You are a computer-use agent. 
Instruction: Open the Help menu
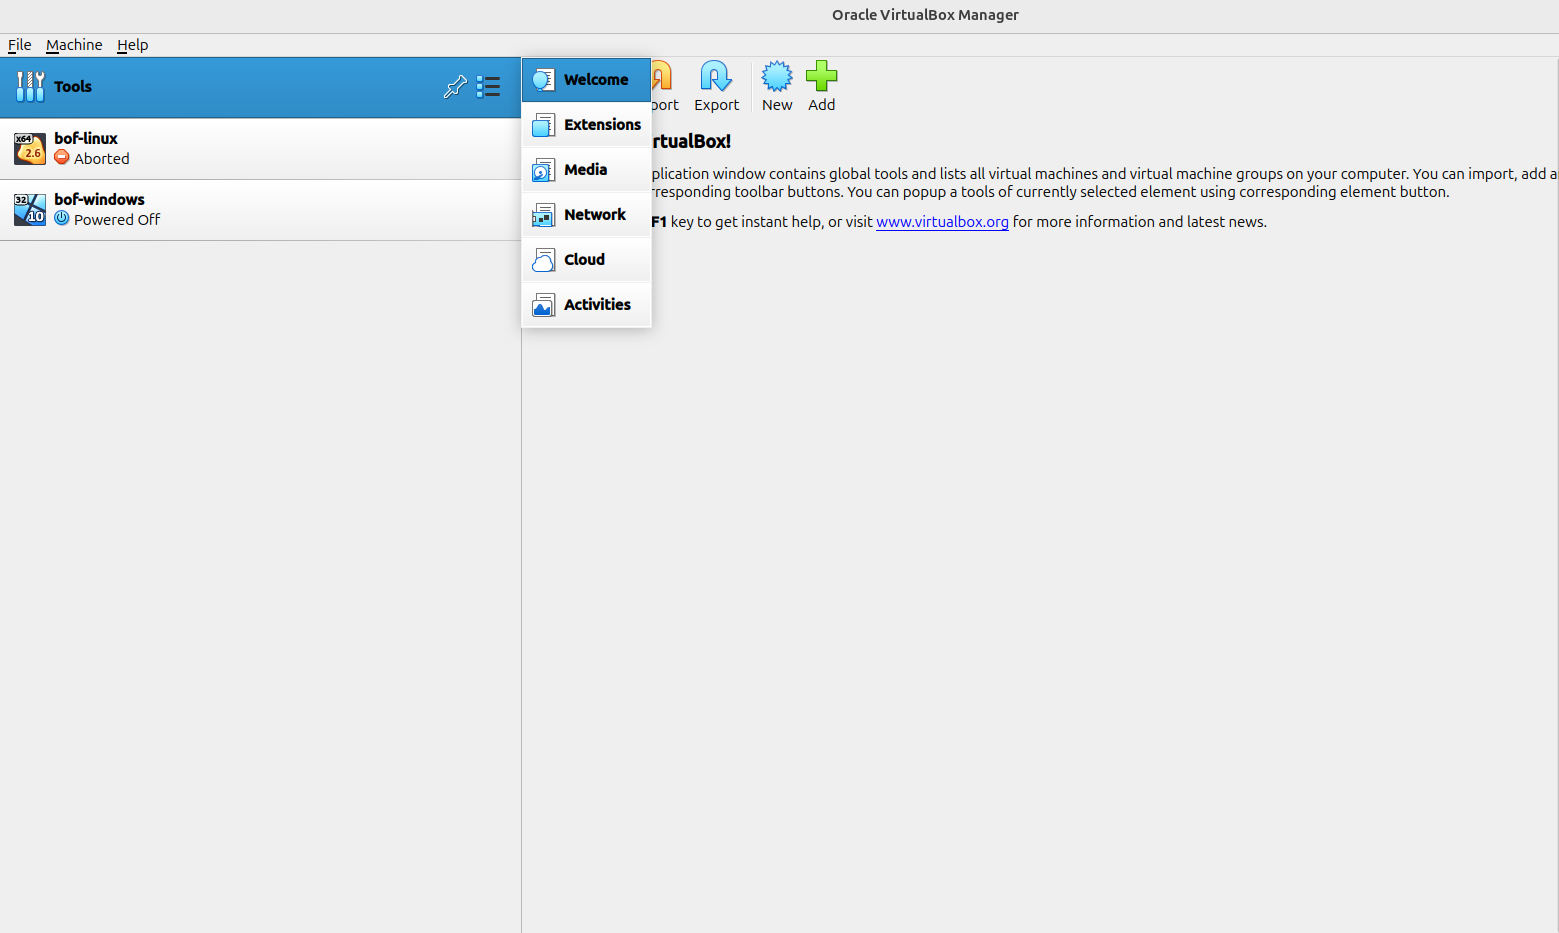click(x=132, y=45)
